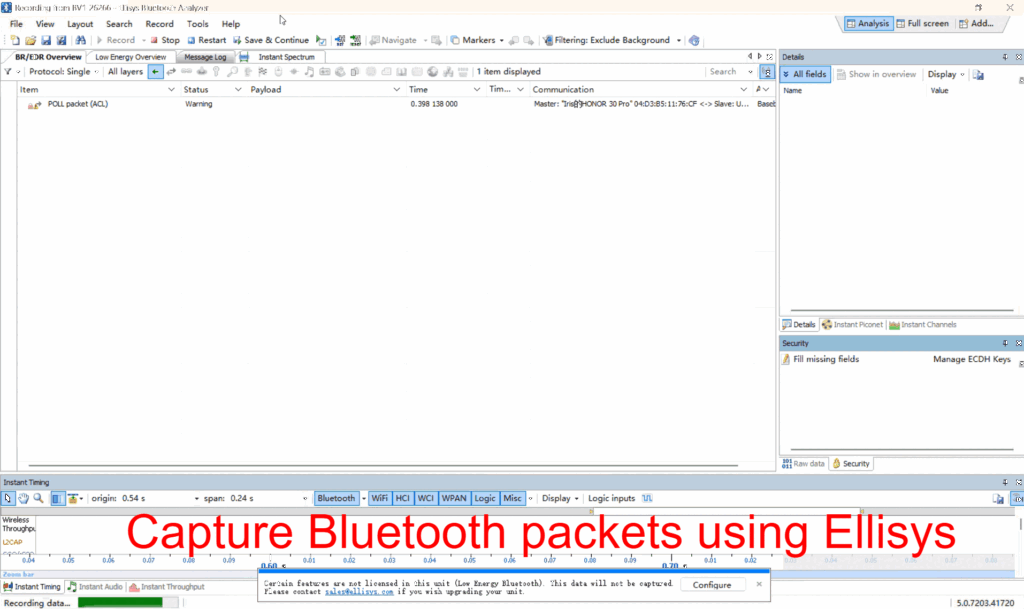Select the magnifier zoom tool in Instant Timing

click(38, 498)
